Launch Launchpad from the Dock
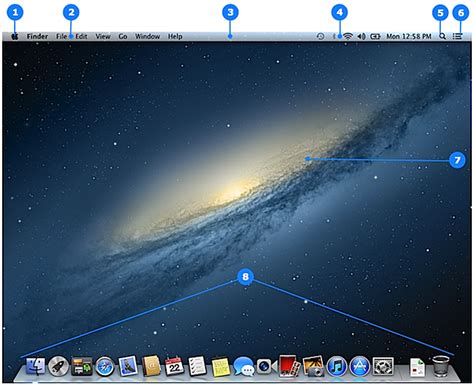Screen dimensions: 474x387 tap(58, 366)
